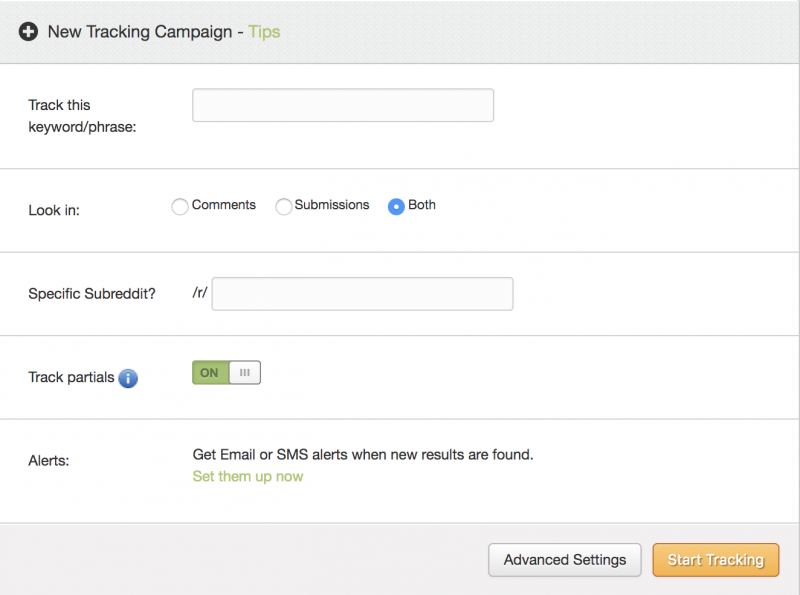Follow the 'Set them up now' link
The image size is (800, 595).
click(x=248, y=476)
